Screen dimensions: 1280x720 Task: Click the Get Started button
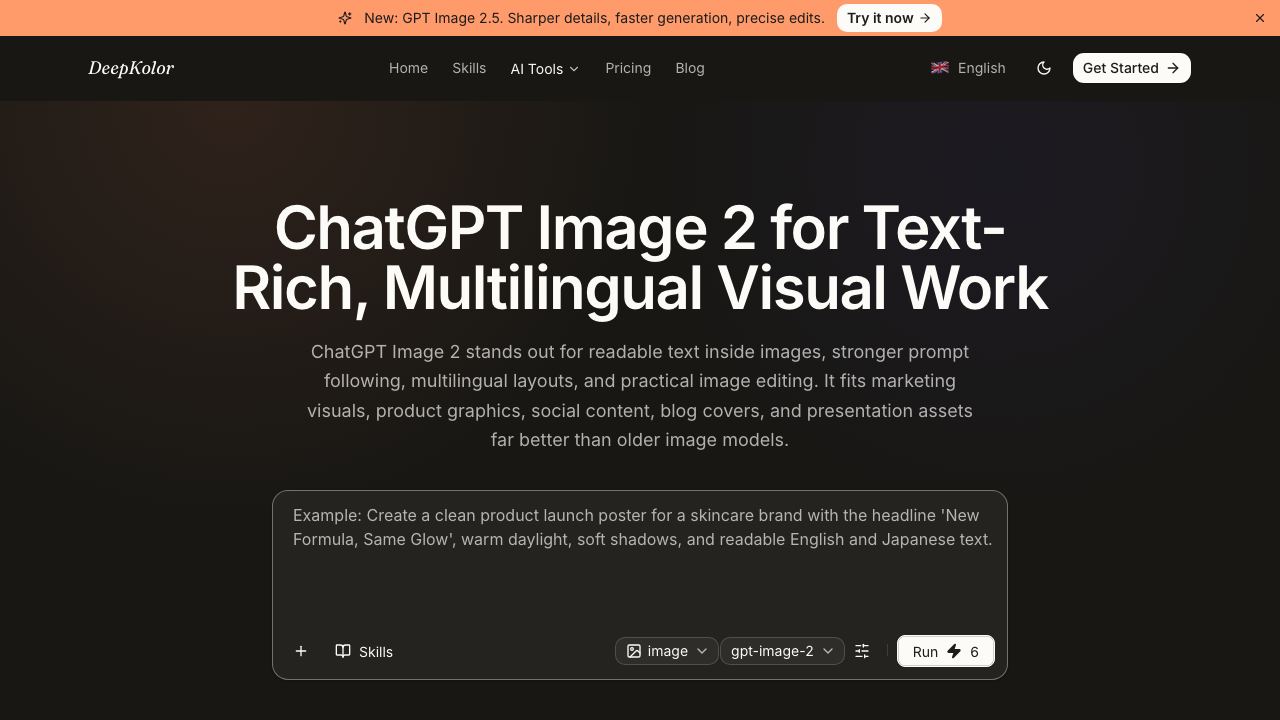(1132, 68)
